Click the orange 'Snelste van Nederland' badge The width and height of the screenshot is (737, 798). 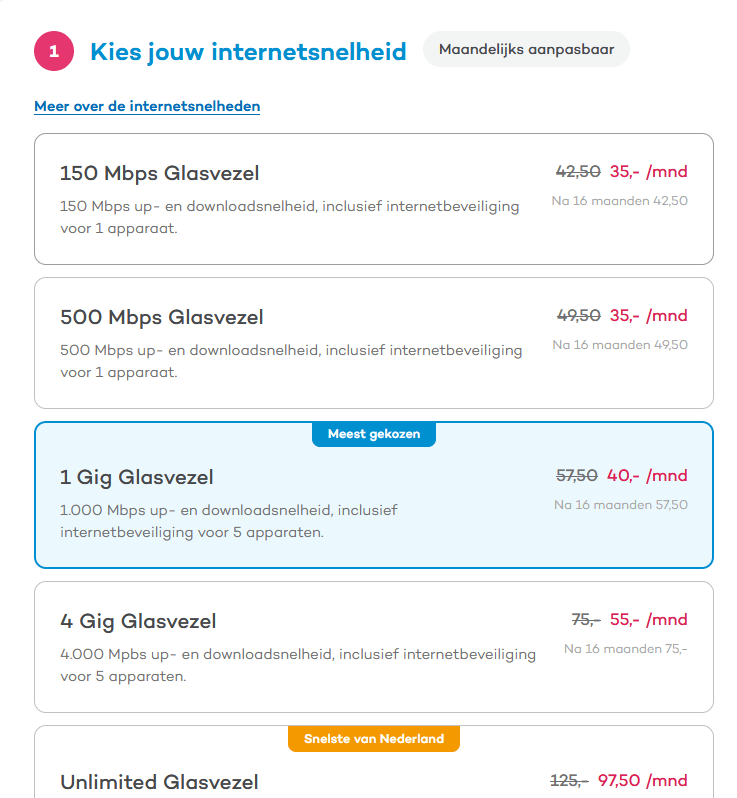(x=374, y=739)
